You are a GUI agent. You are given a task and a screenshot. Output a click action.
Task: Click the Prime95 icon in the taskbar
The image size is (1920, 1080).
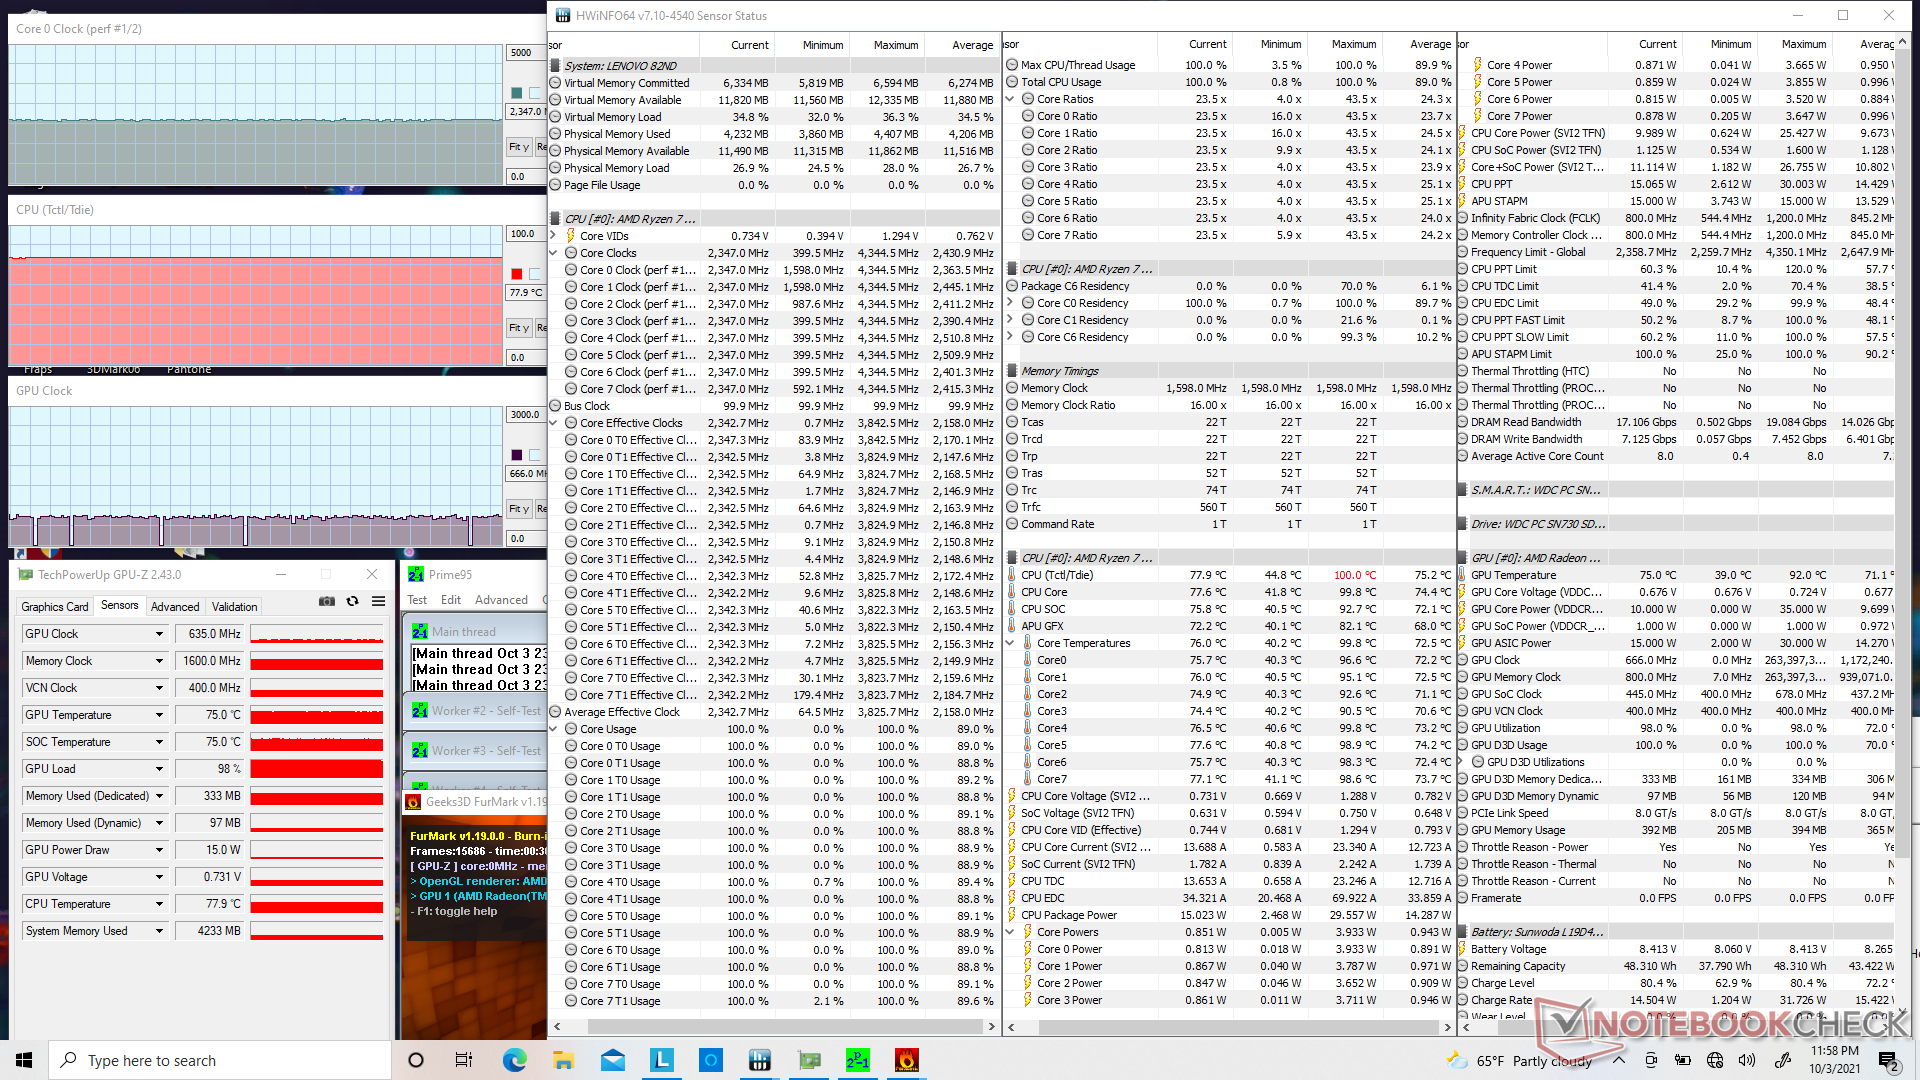857,1060
